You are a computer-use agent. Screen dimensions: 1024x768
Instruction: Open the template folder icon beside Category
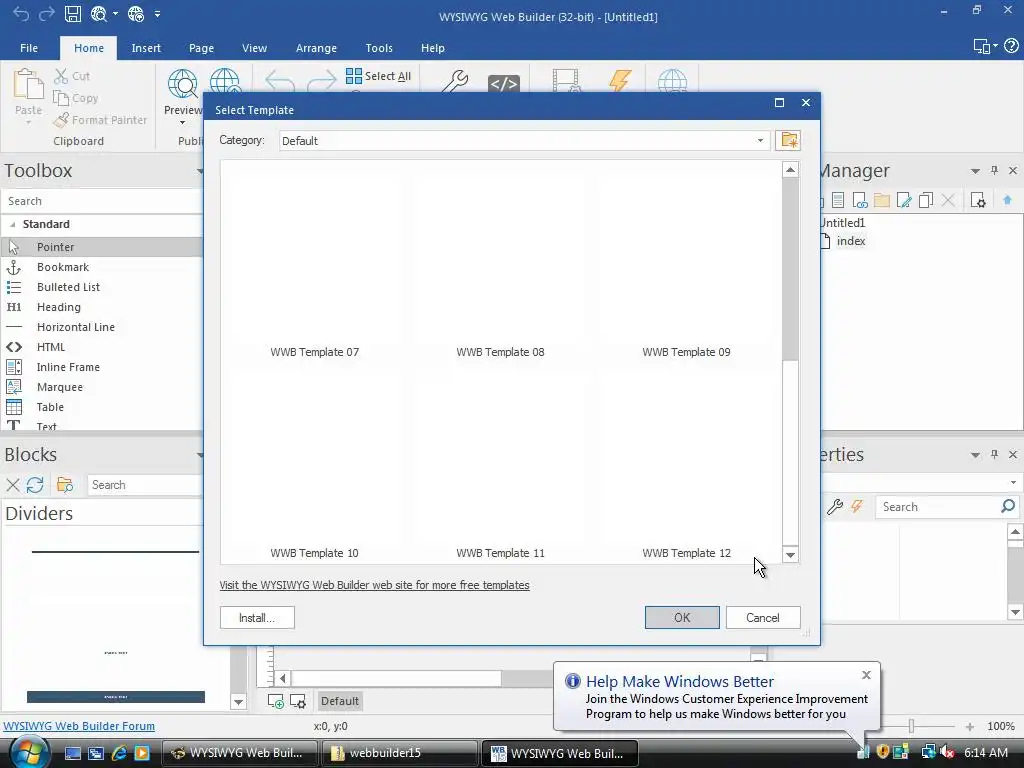coord(788,140)
